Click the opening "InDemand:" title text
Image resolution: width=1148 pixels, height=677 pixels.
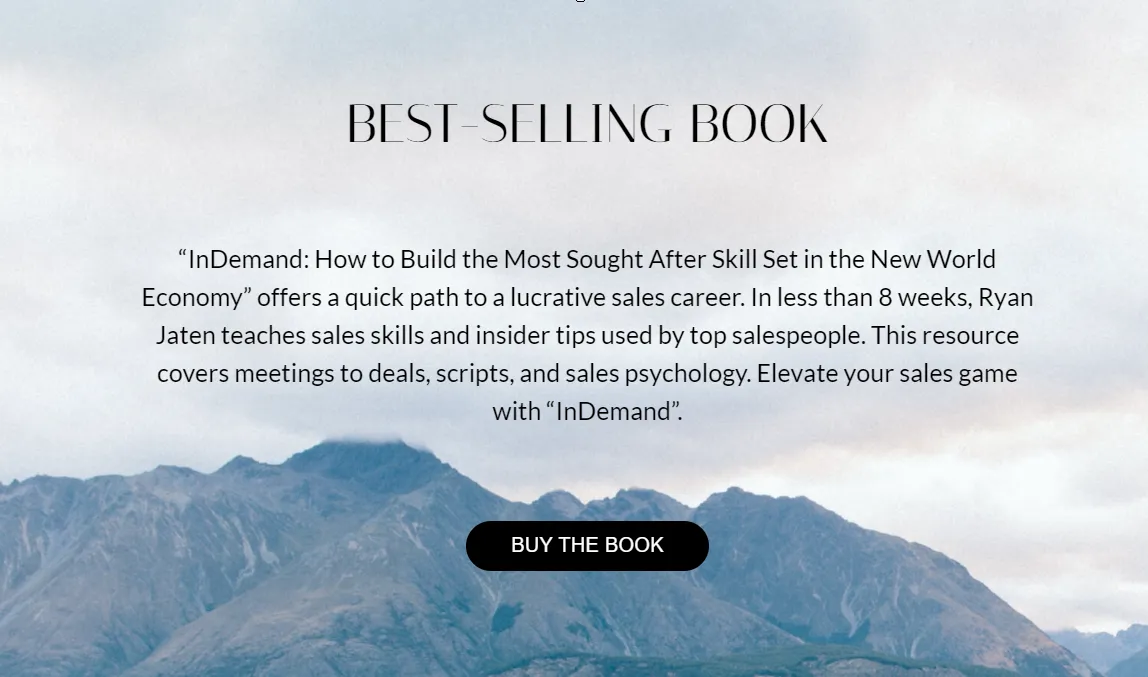[244, 259]
